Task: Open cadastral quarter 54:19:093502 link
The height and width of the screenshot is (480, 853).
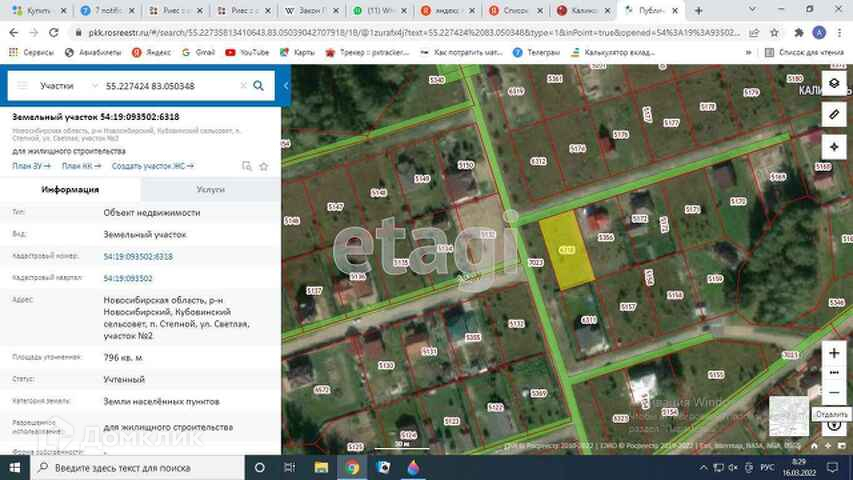Action: tap(128, 278)
